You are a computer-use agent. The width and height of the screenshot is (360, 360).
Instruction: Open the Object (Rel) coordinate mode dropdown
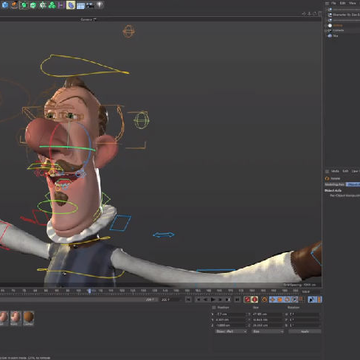pos(231,331)
